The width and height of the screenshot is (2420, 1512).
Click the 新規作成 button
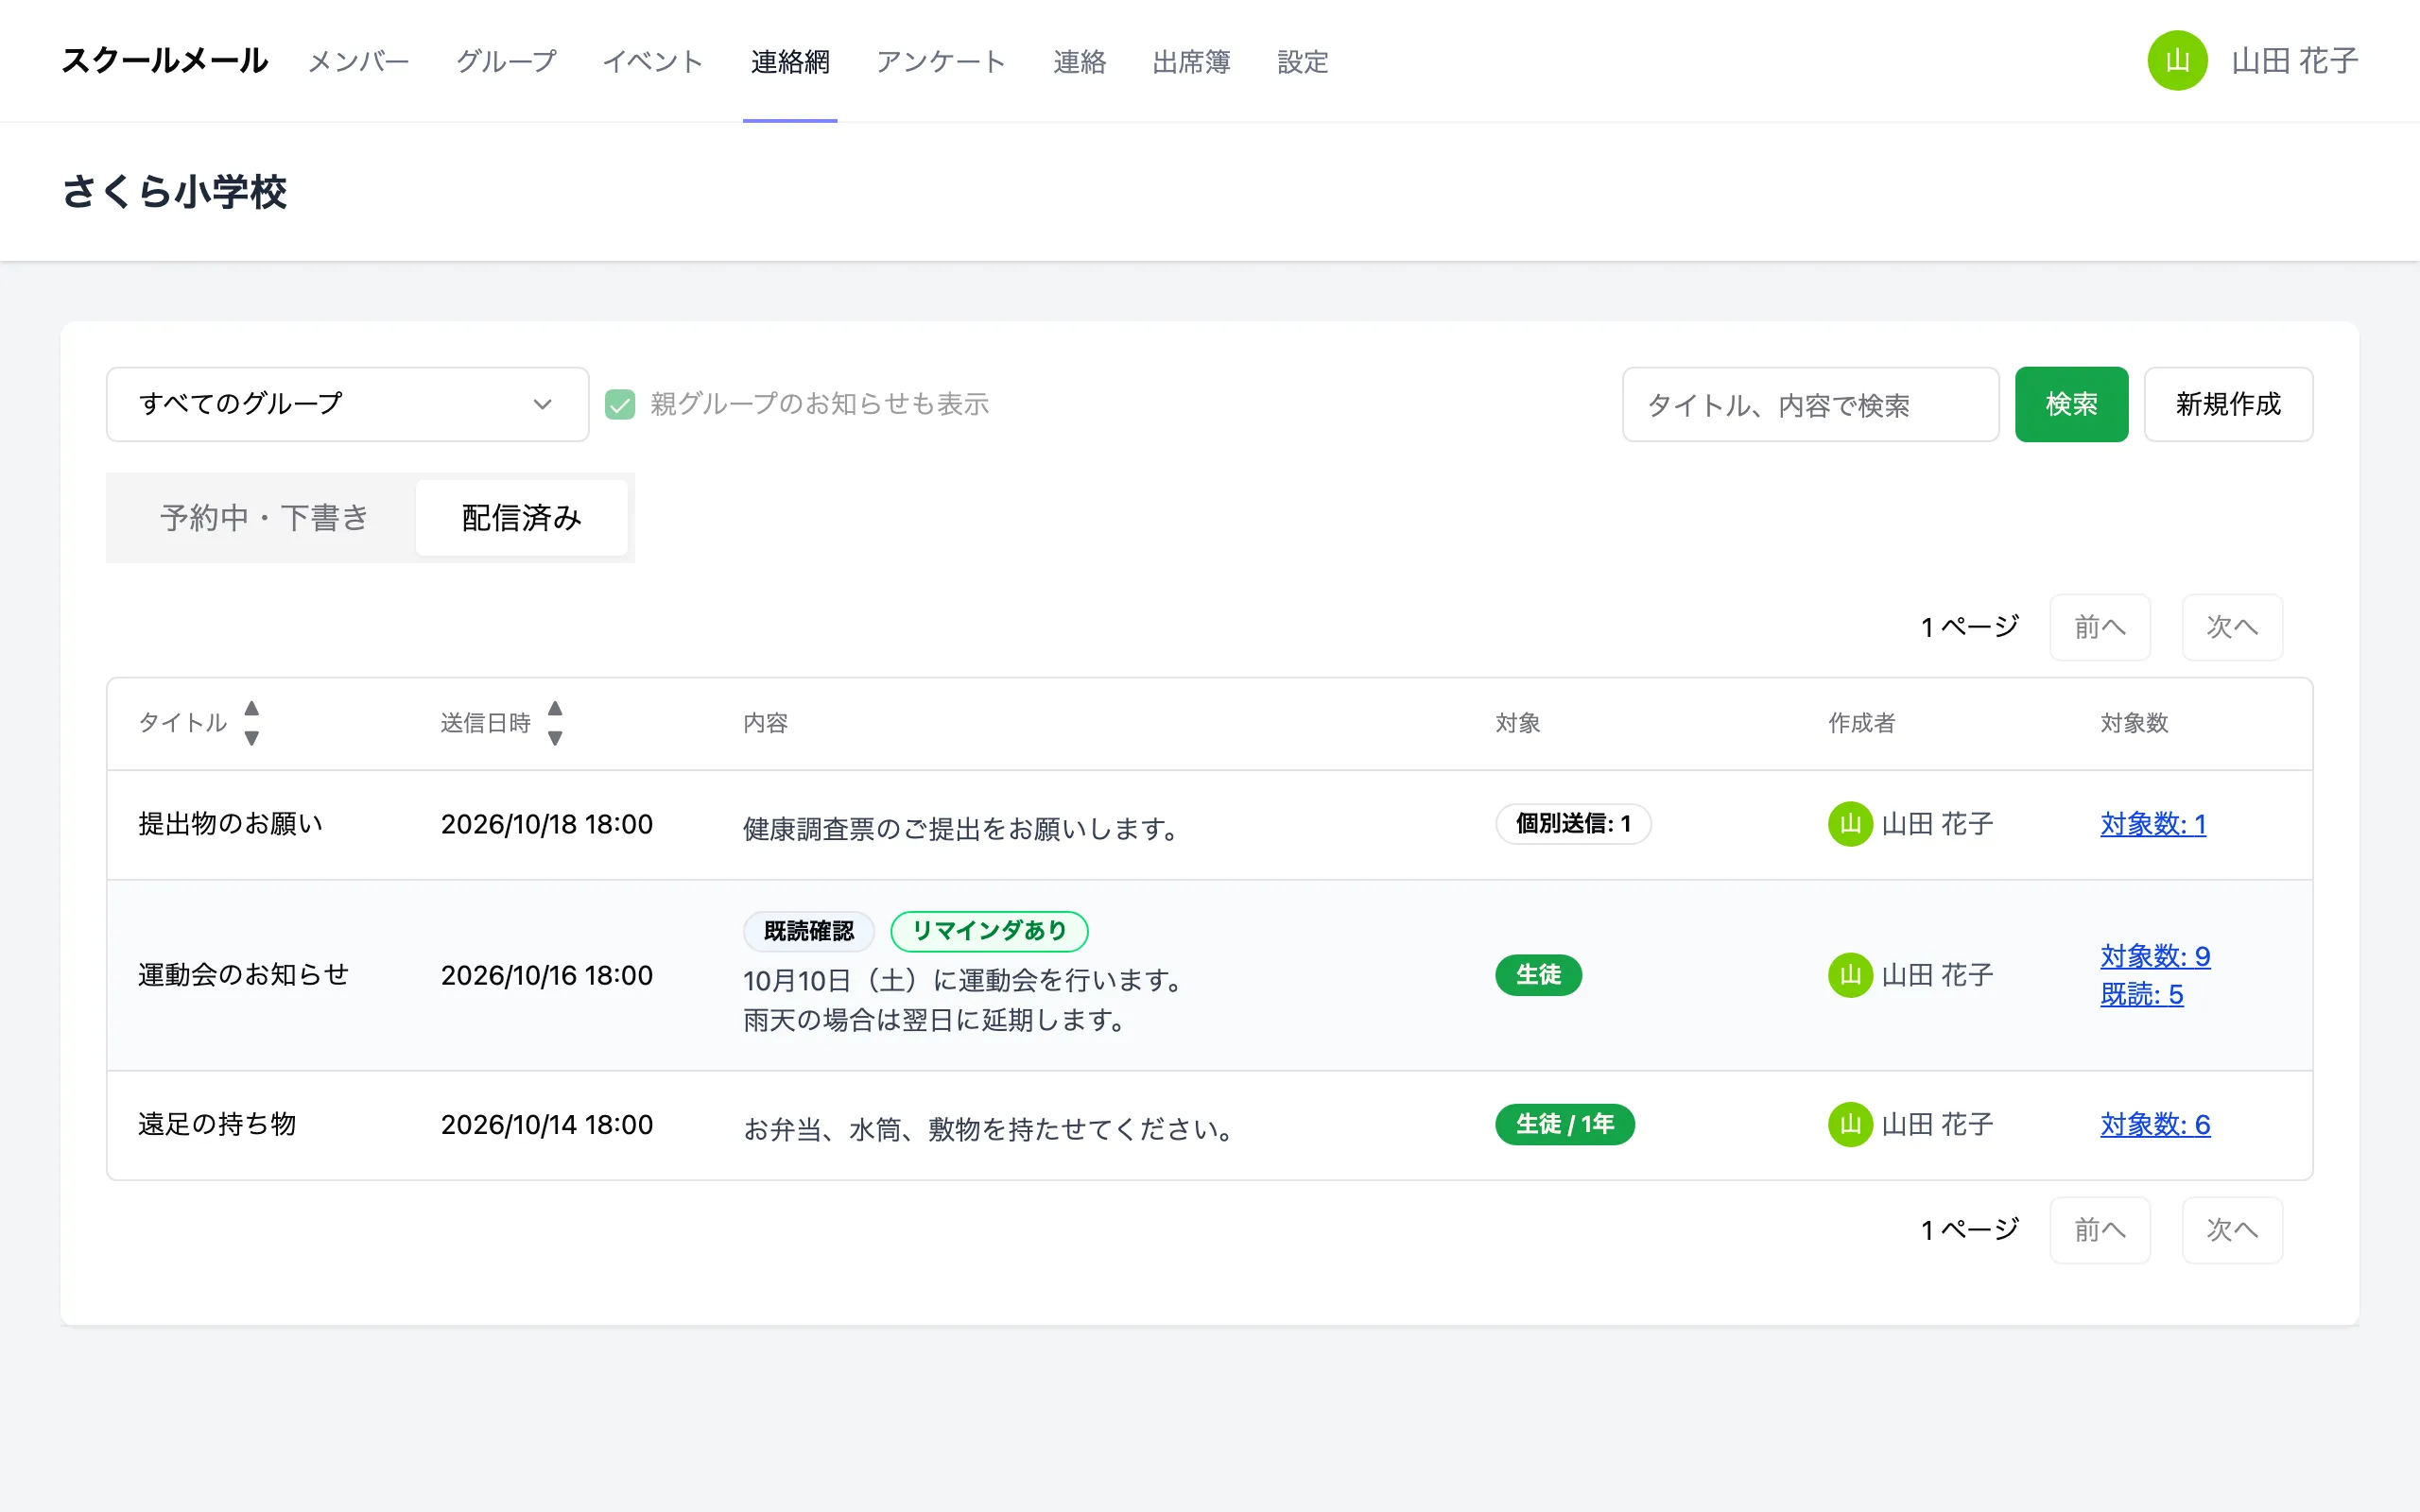pyautogui.click(x=2228, y=404)
